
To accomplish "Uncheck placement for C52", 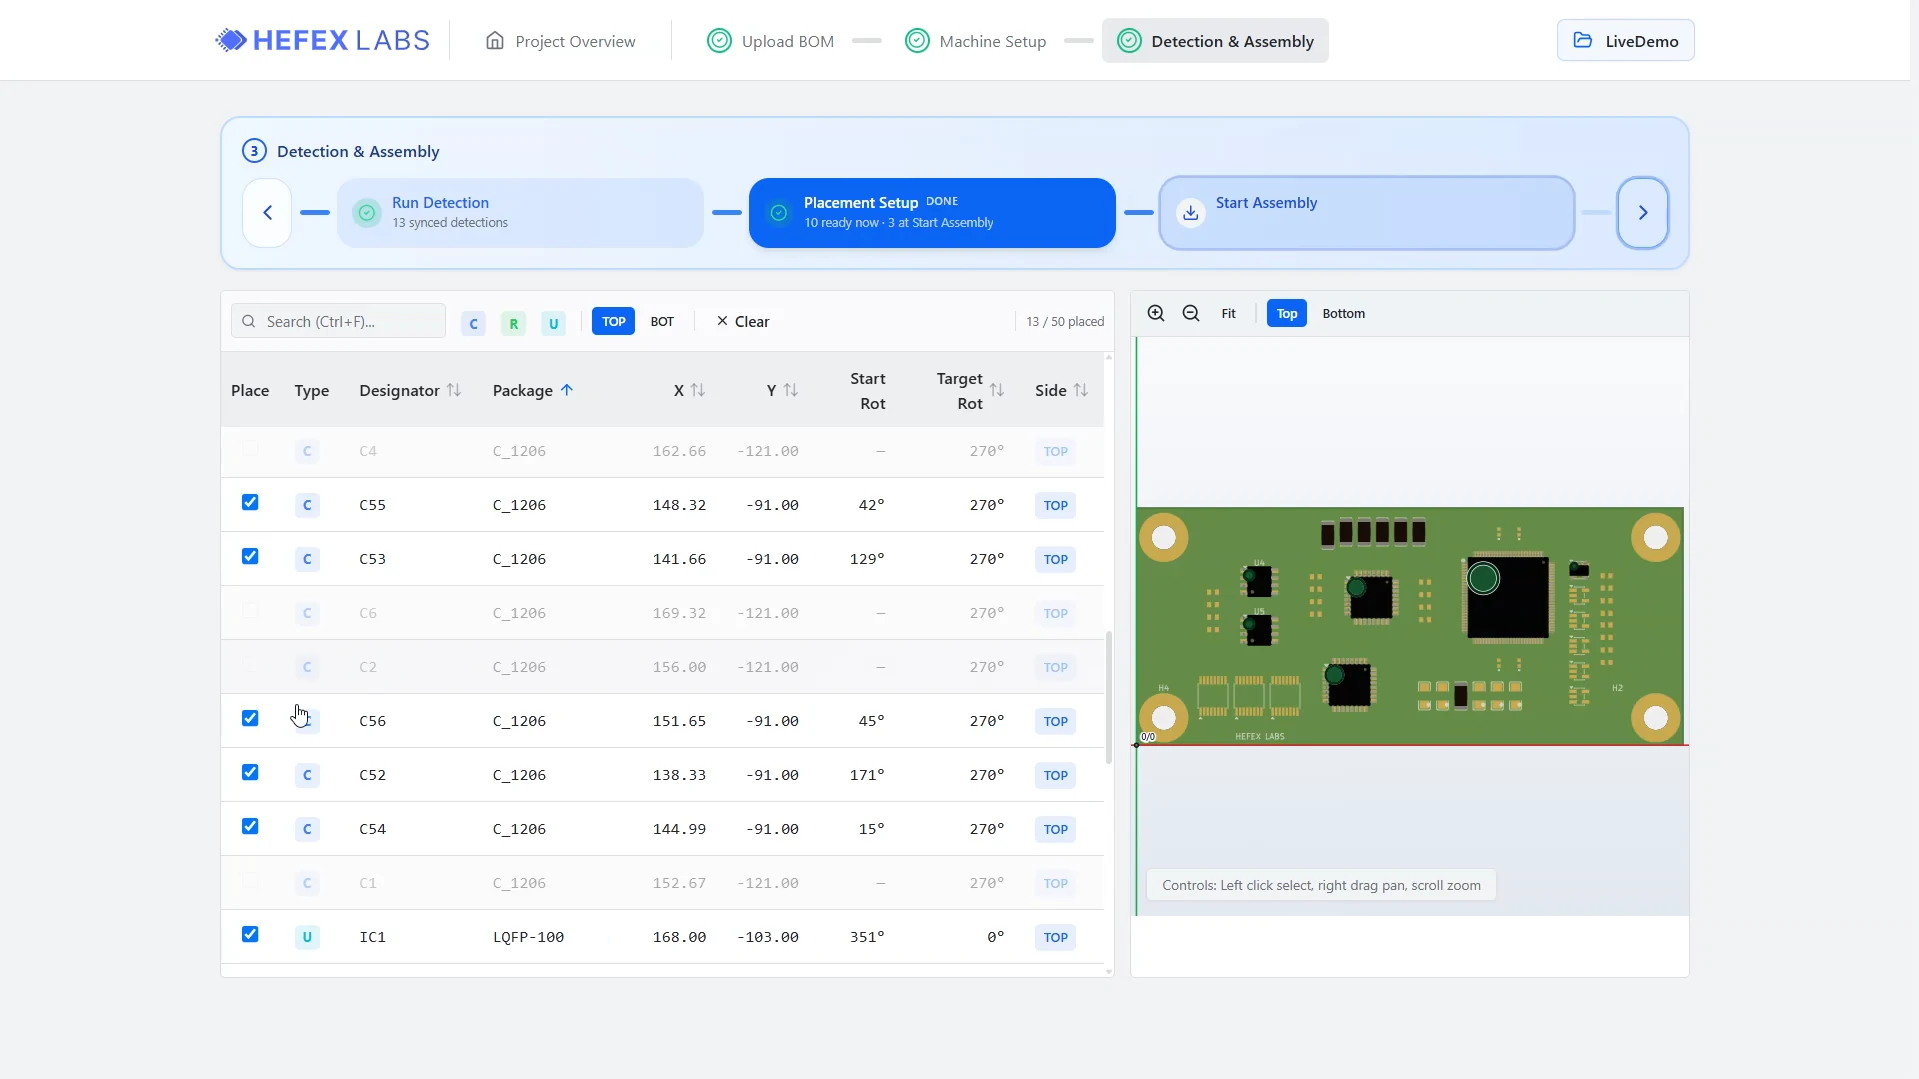I will pyautogui.click(x=250, y=772).
